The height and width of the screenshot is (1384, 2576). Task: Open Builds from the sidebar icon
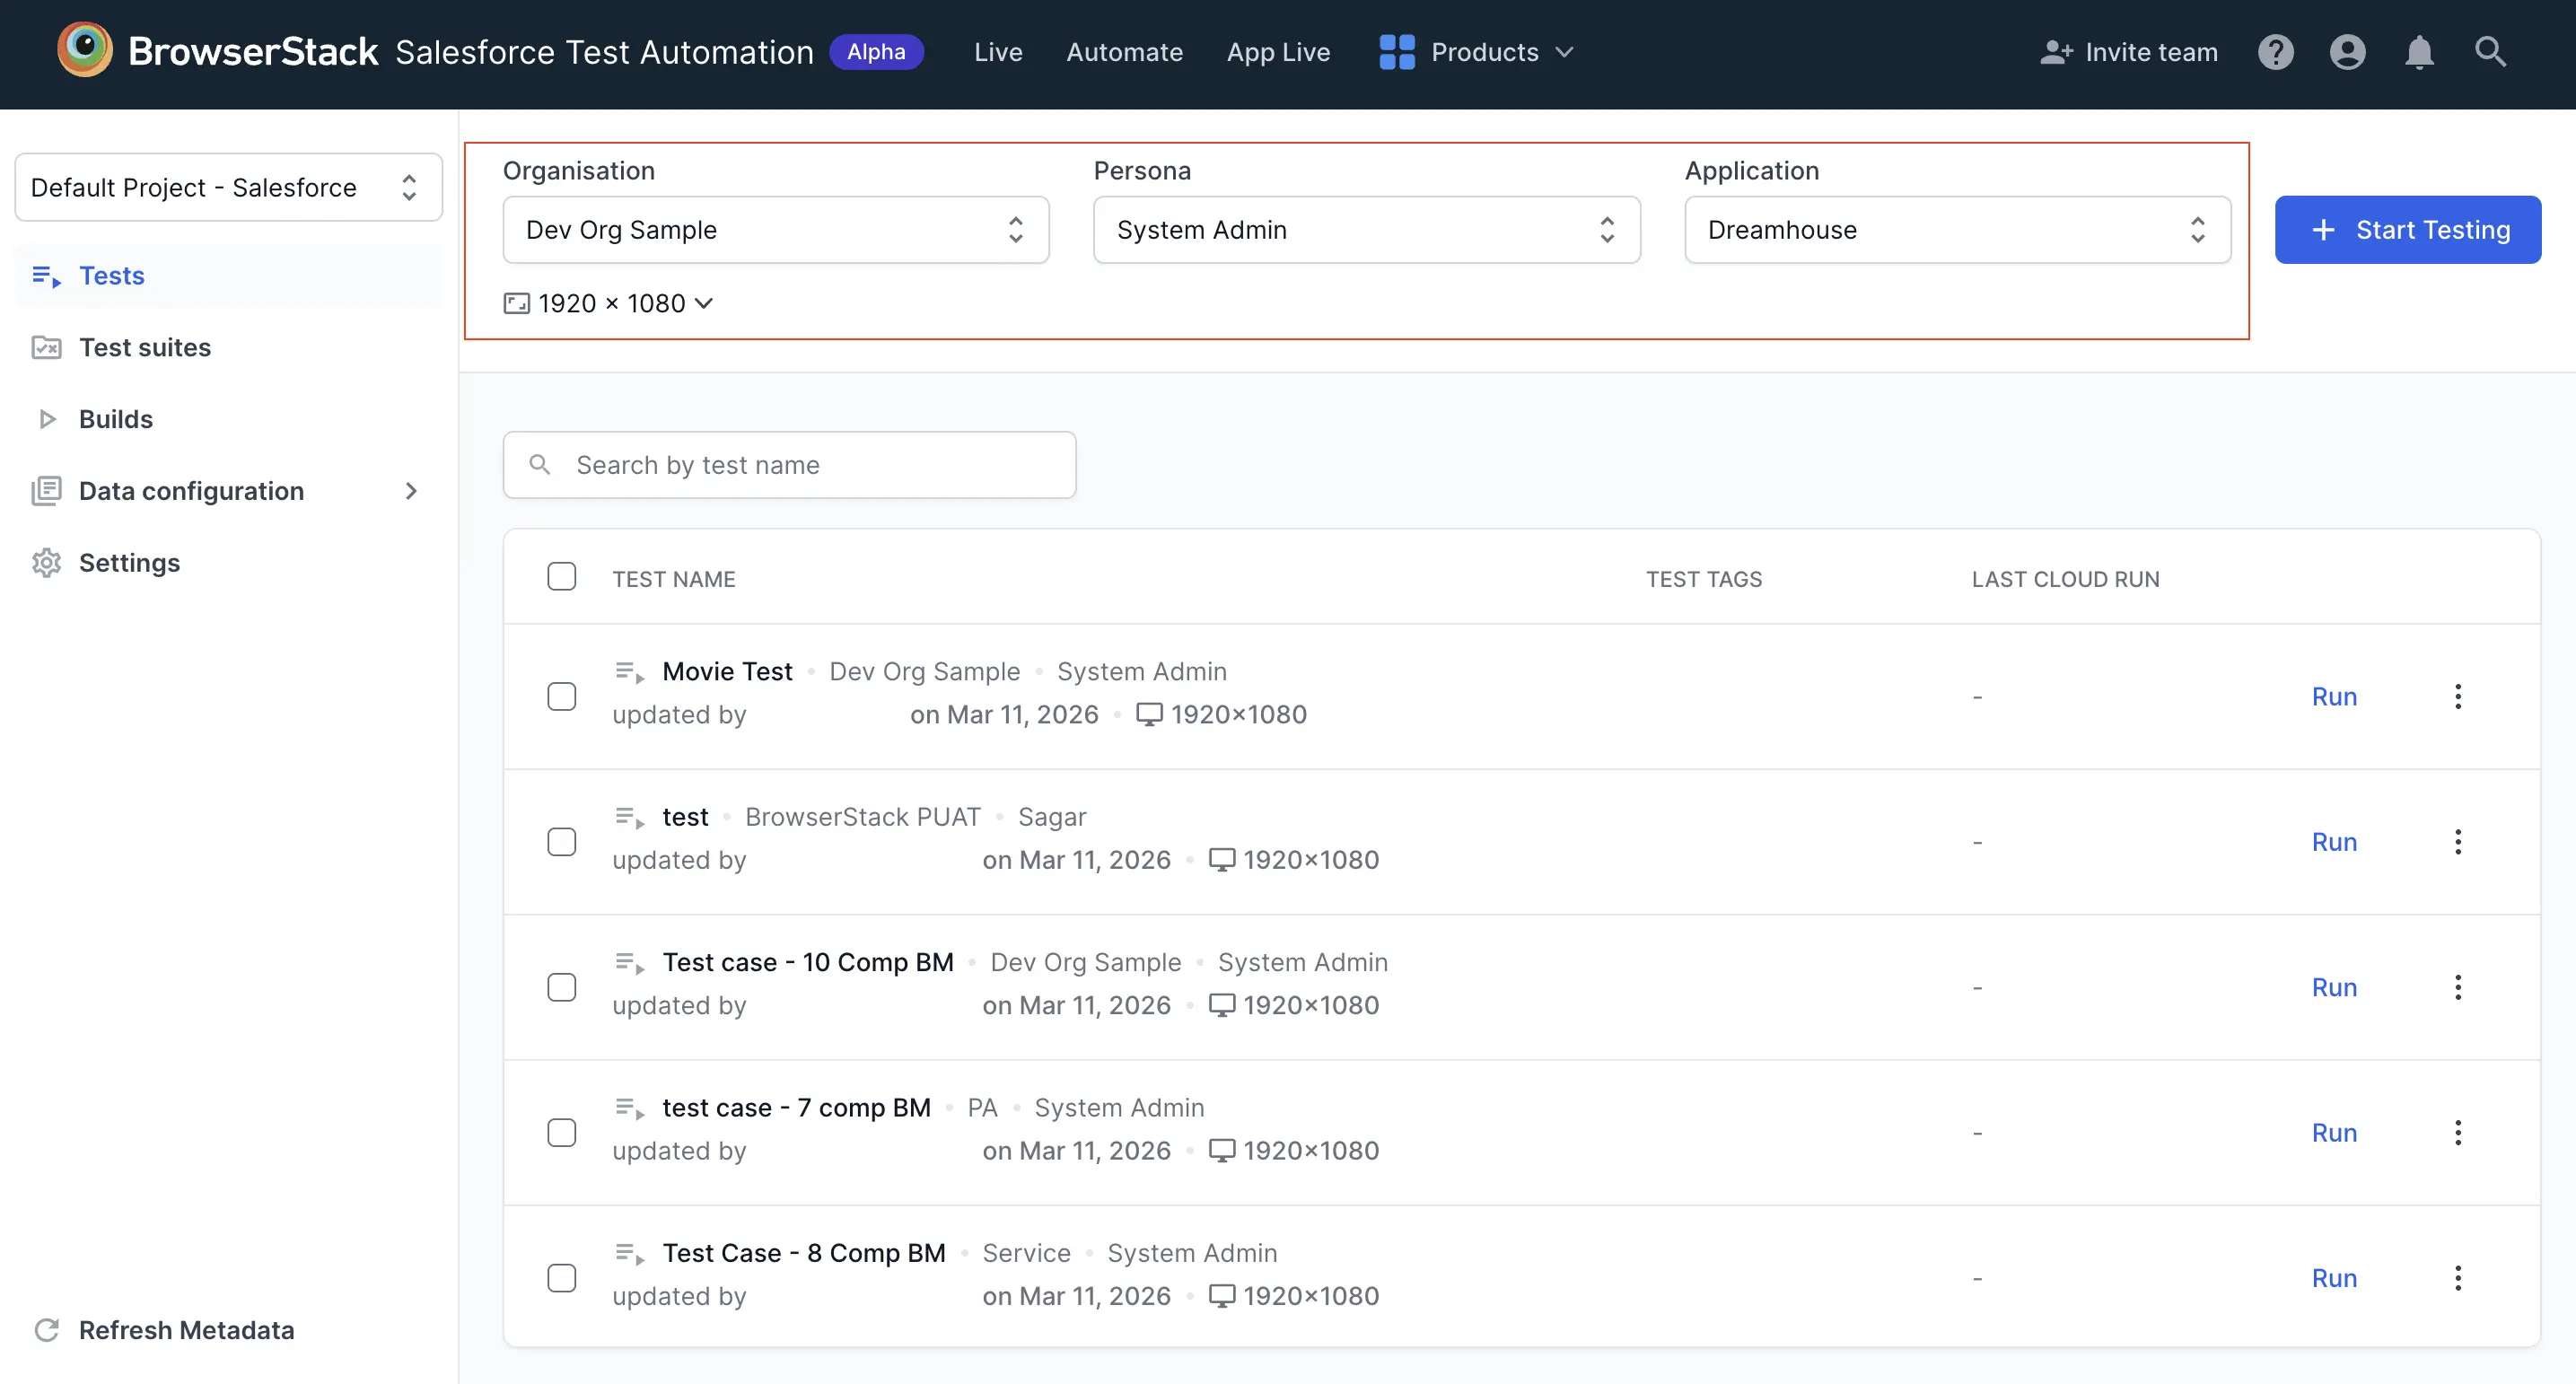click(x=47, y=419)
